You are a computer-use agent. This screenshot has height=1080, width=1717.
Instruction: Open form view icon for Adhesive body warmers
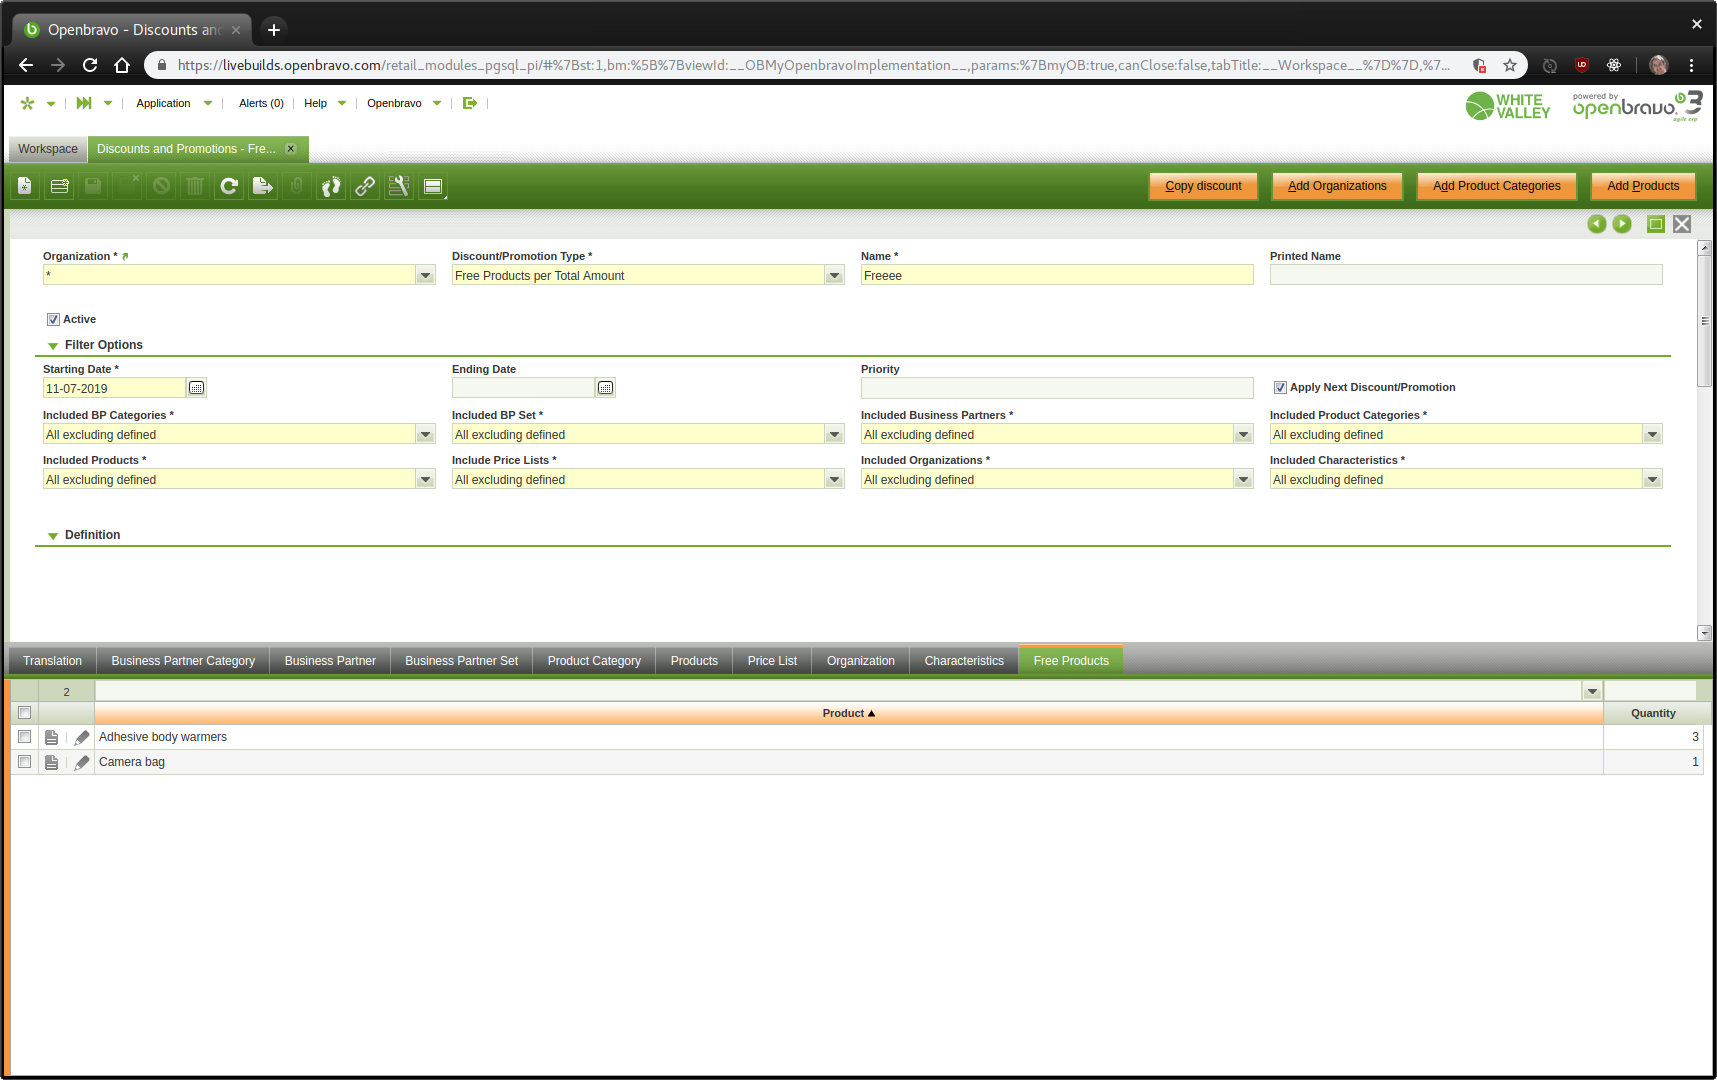[52, 737]
